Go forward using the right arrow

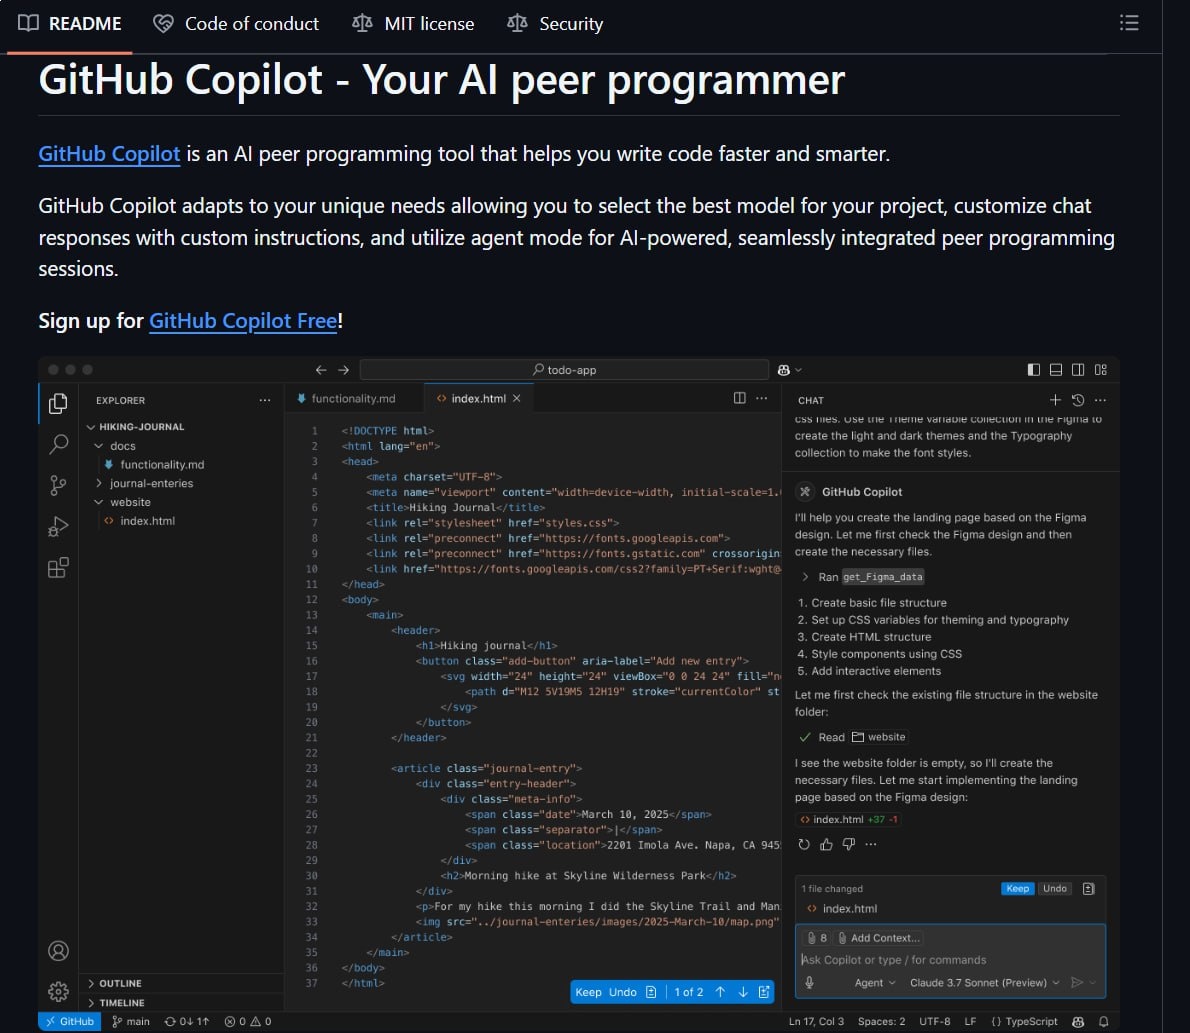(x=344, y=370)
